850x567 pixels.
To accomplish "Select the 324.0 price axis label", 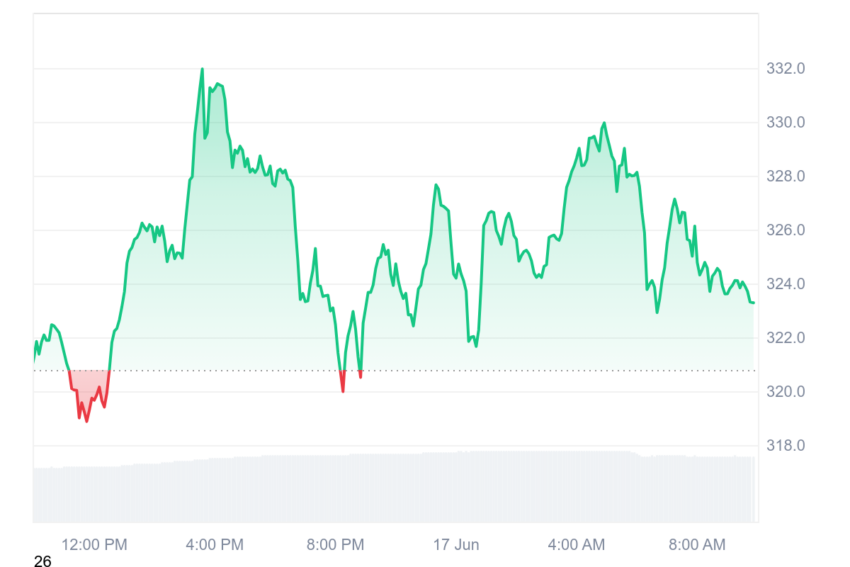I will 785,284.
